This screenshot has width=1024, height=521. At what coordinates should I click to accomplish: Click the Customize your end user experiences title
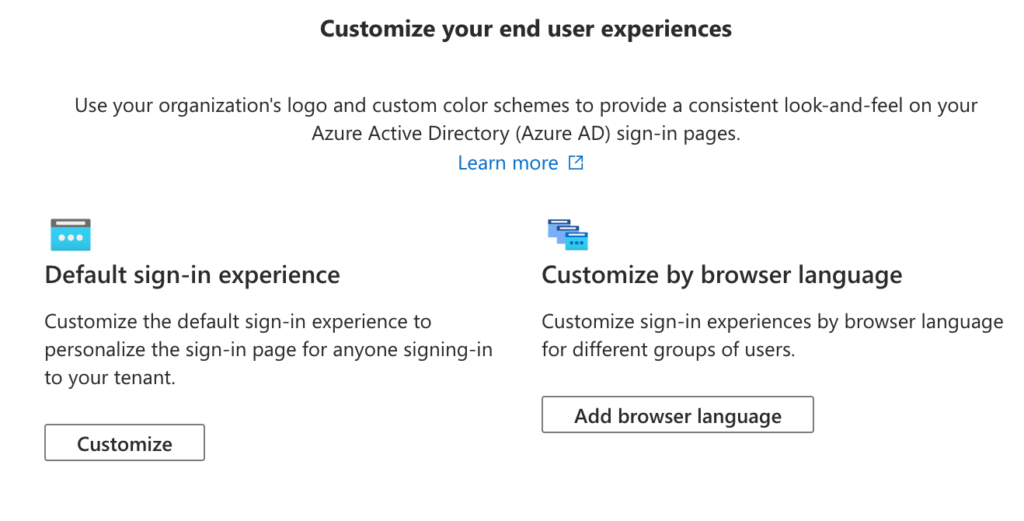pyautogui.click(x=526, y=29)
